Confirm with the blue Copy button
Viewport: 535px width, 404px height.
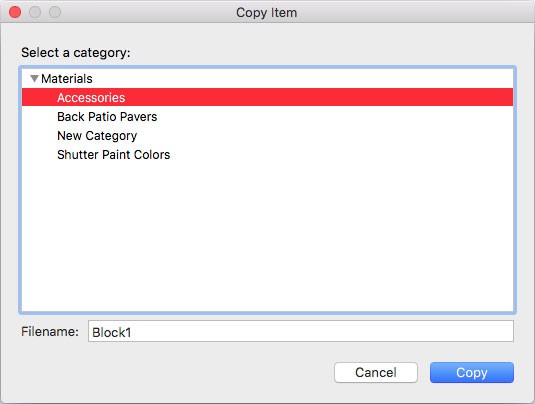click(x=472, y=372)
